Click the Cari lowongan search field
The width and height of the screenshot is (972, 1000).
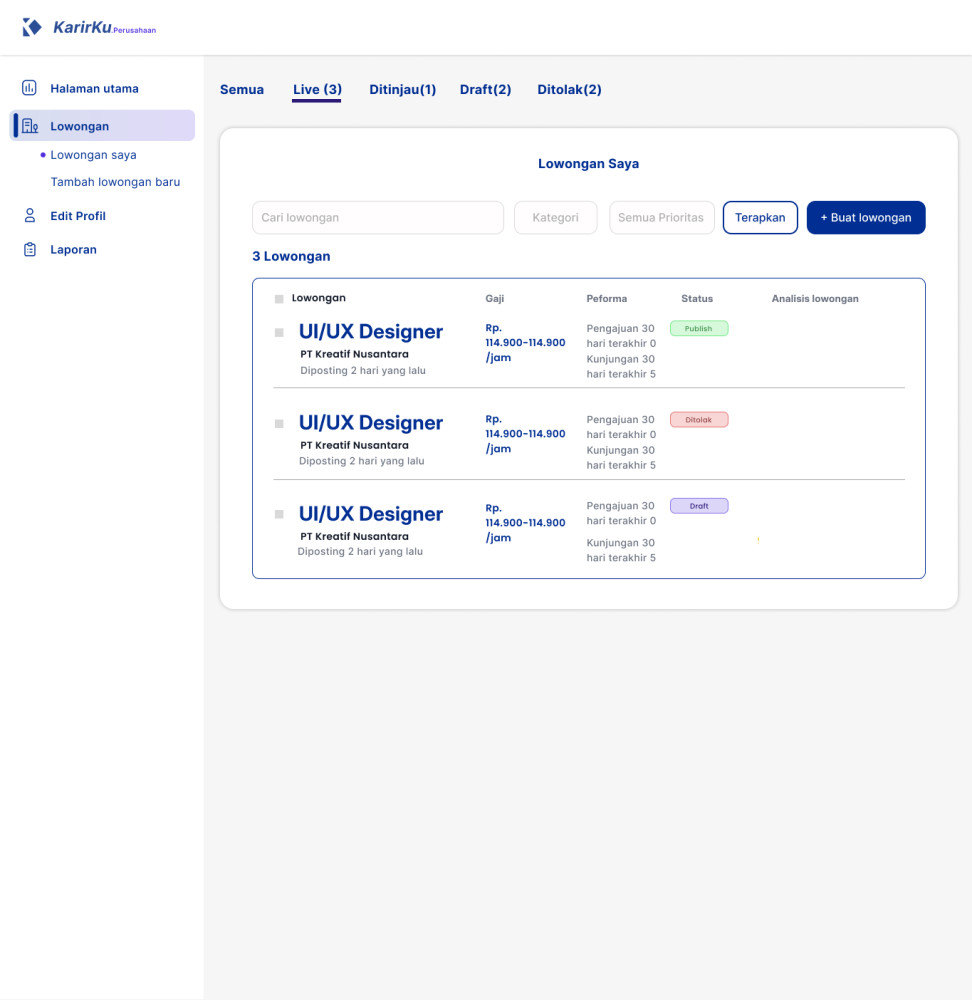coord(377,218)
